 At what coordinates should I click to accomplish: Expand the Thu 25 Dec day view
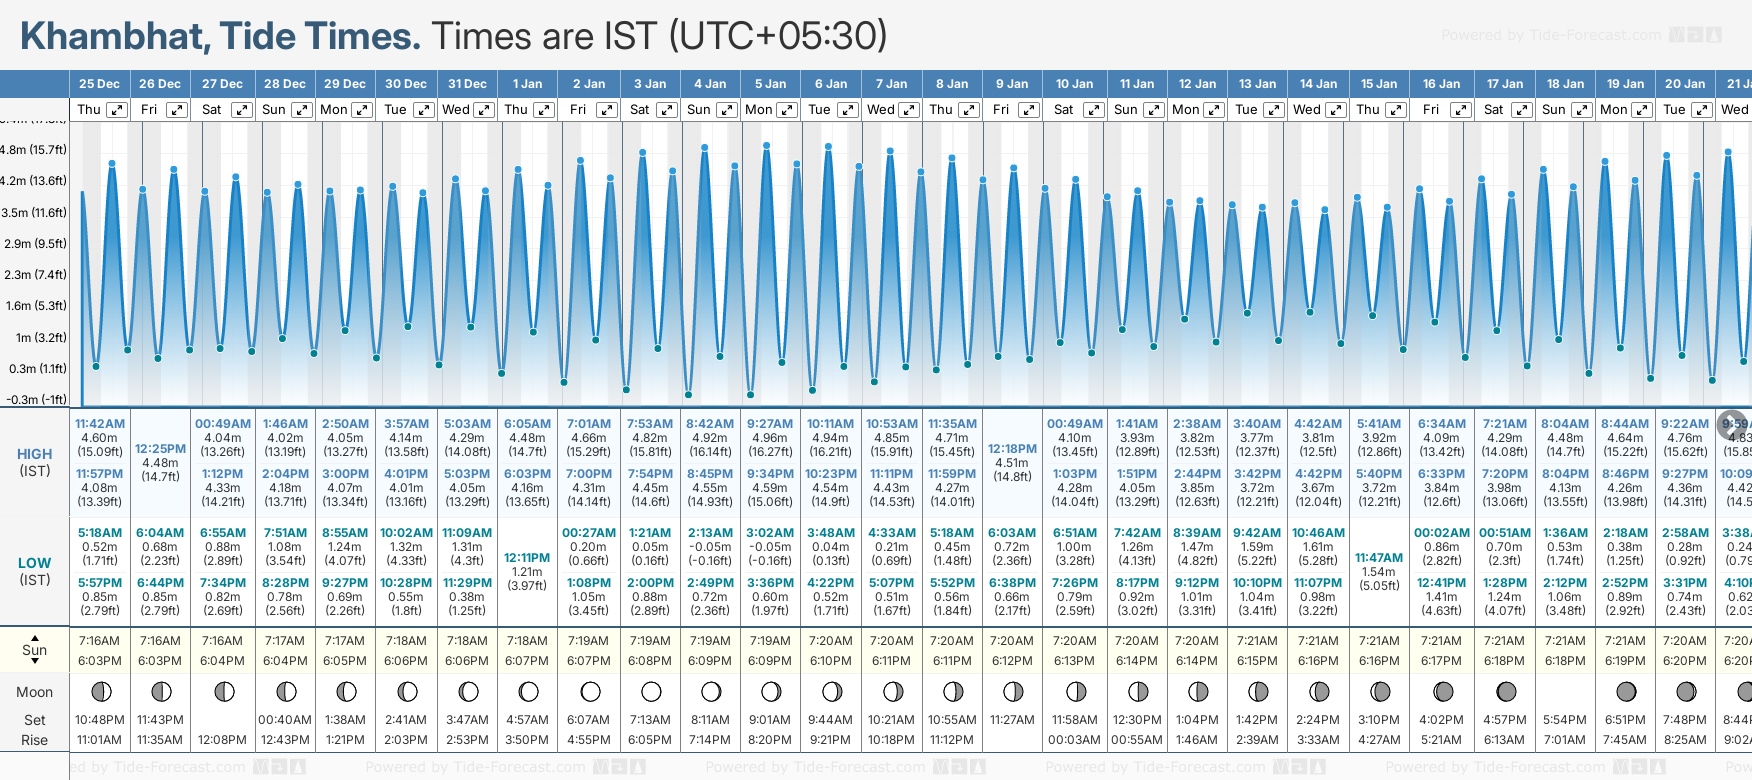coord(117,110)
